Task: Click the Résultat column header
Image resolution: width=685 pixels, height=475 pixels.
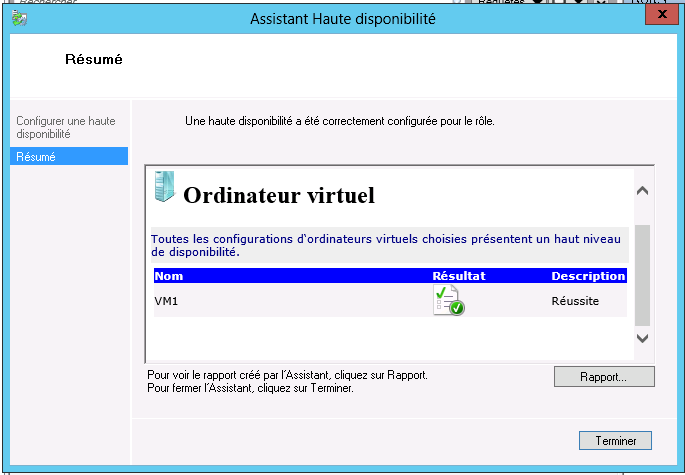Action: (459, 276)
